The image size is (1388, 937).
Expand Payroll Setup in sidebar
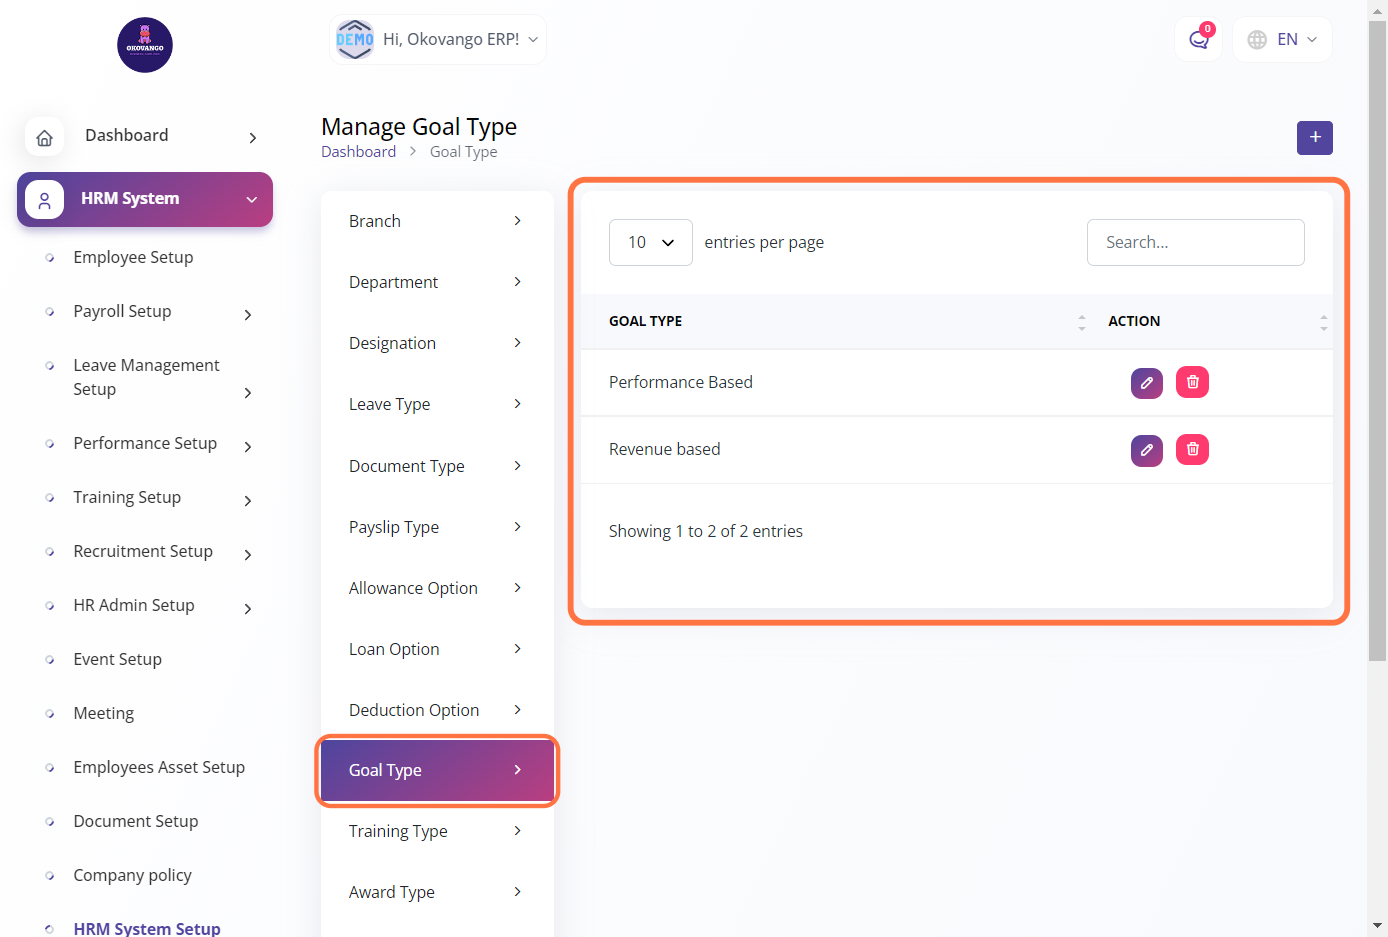[160, 312]
